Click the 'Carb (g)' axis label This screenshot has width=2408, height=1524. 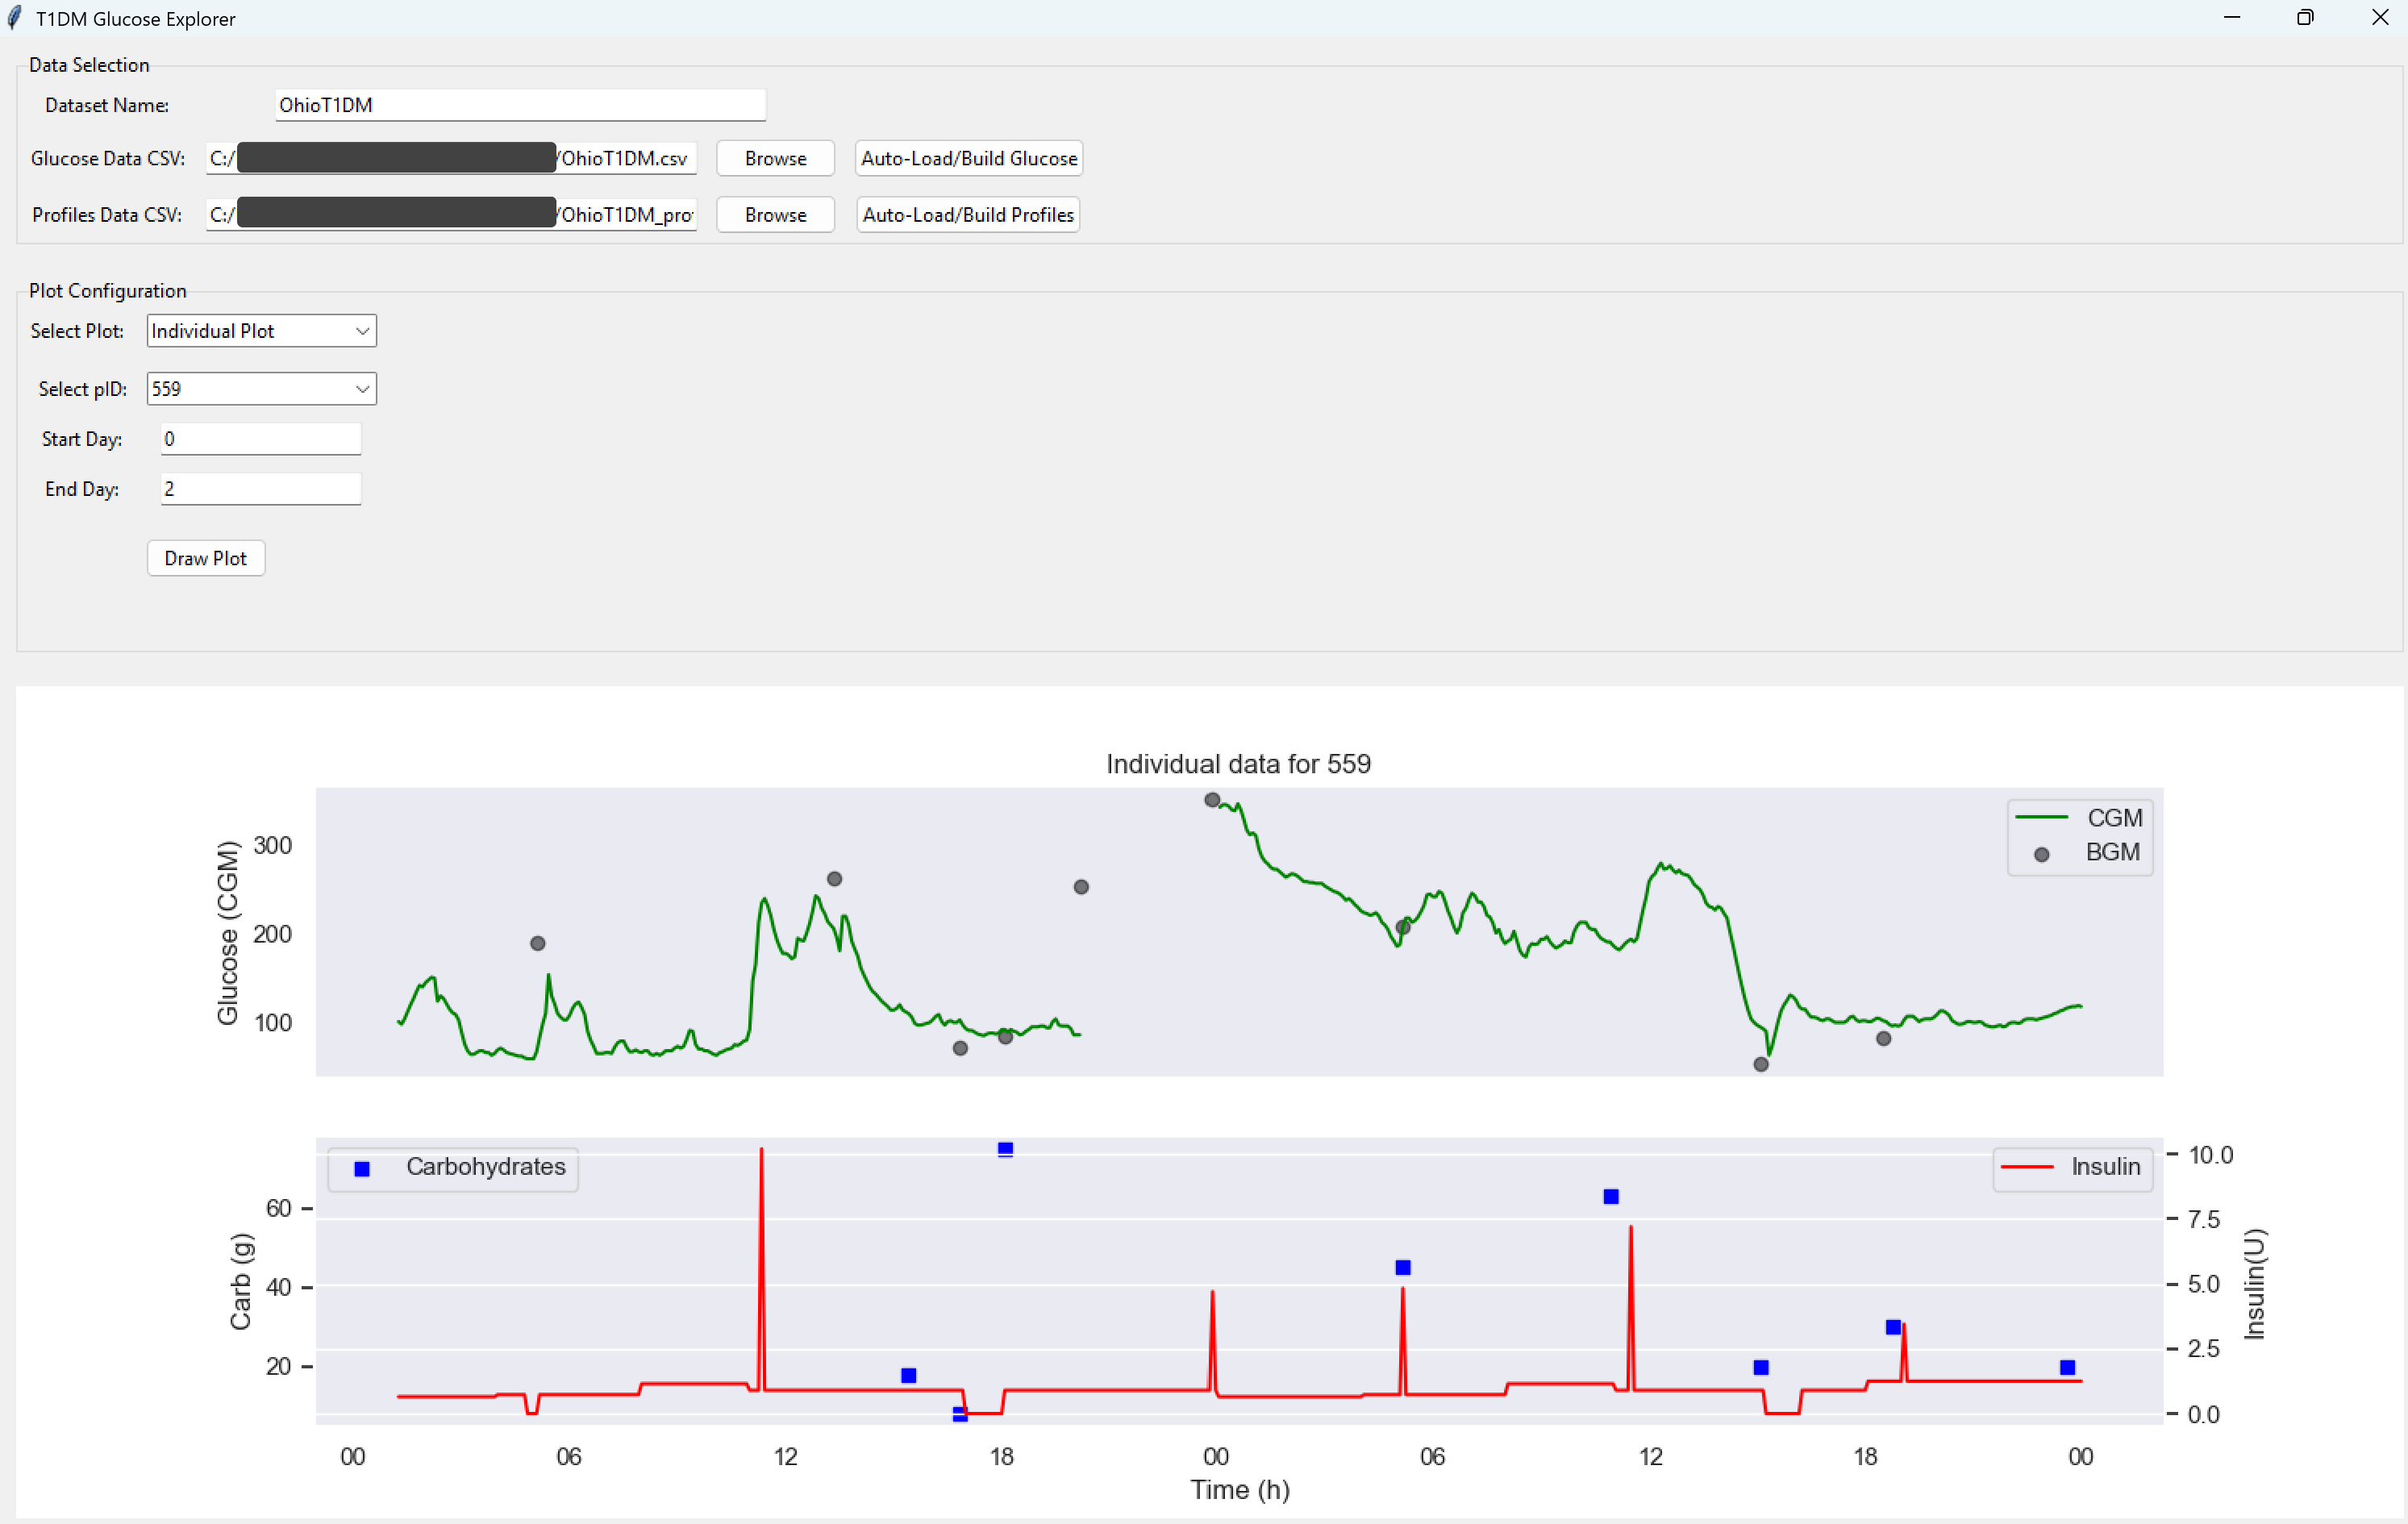241,1282
